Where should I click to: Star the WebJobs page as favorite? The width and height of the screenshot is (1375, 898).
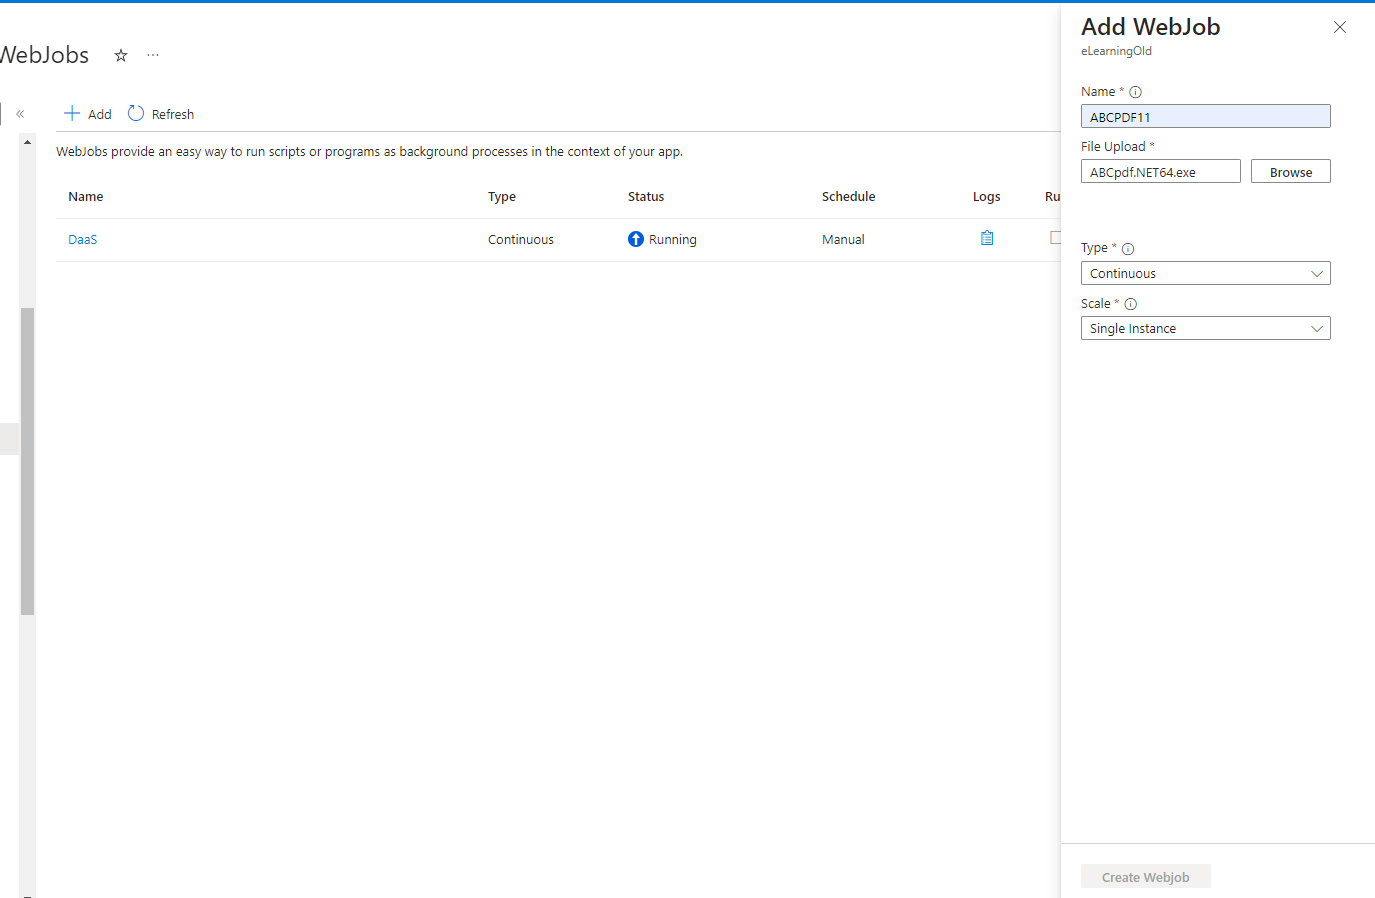[120, 56]
